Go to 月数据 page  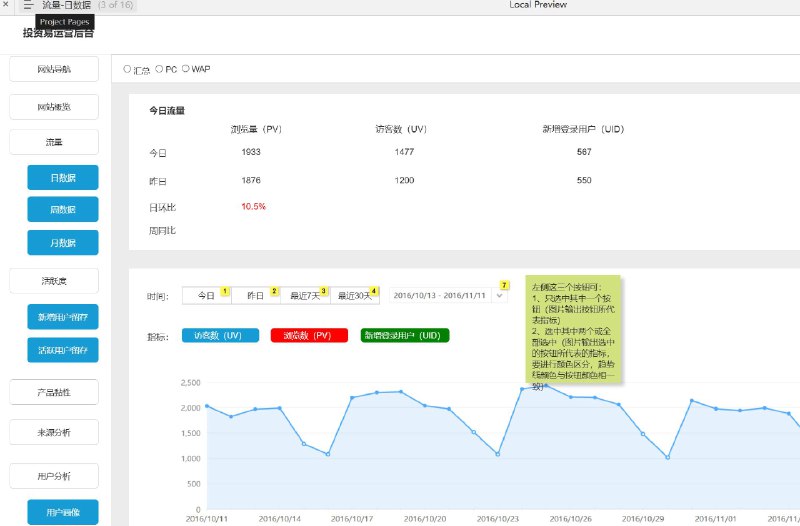(x=63, y=243)
